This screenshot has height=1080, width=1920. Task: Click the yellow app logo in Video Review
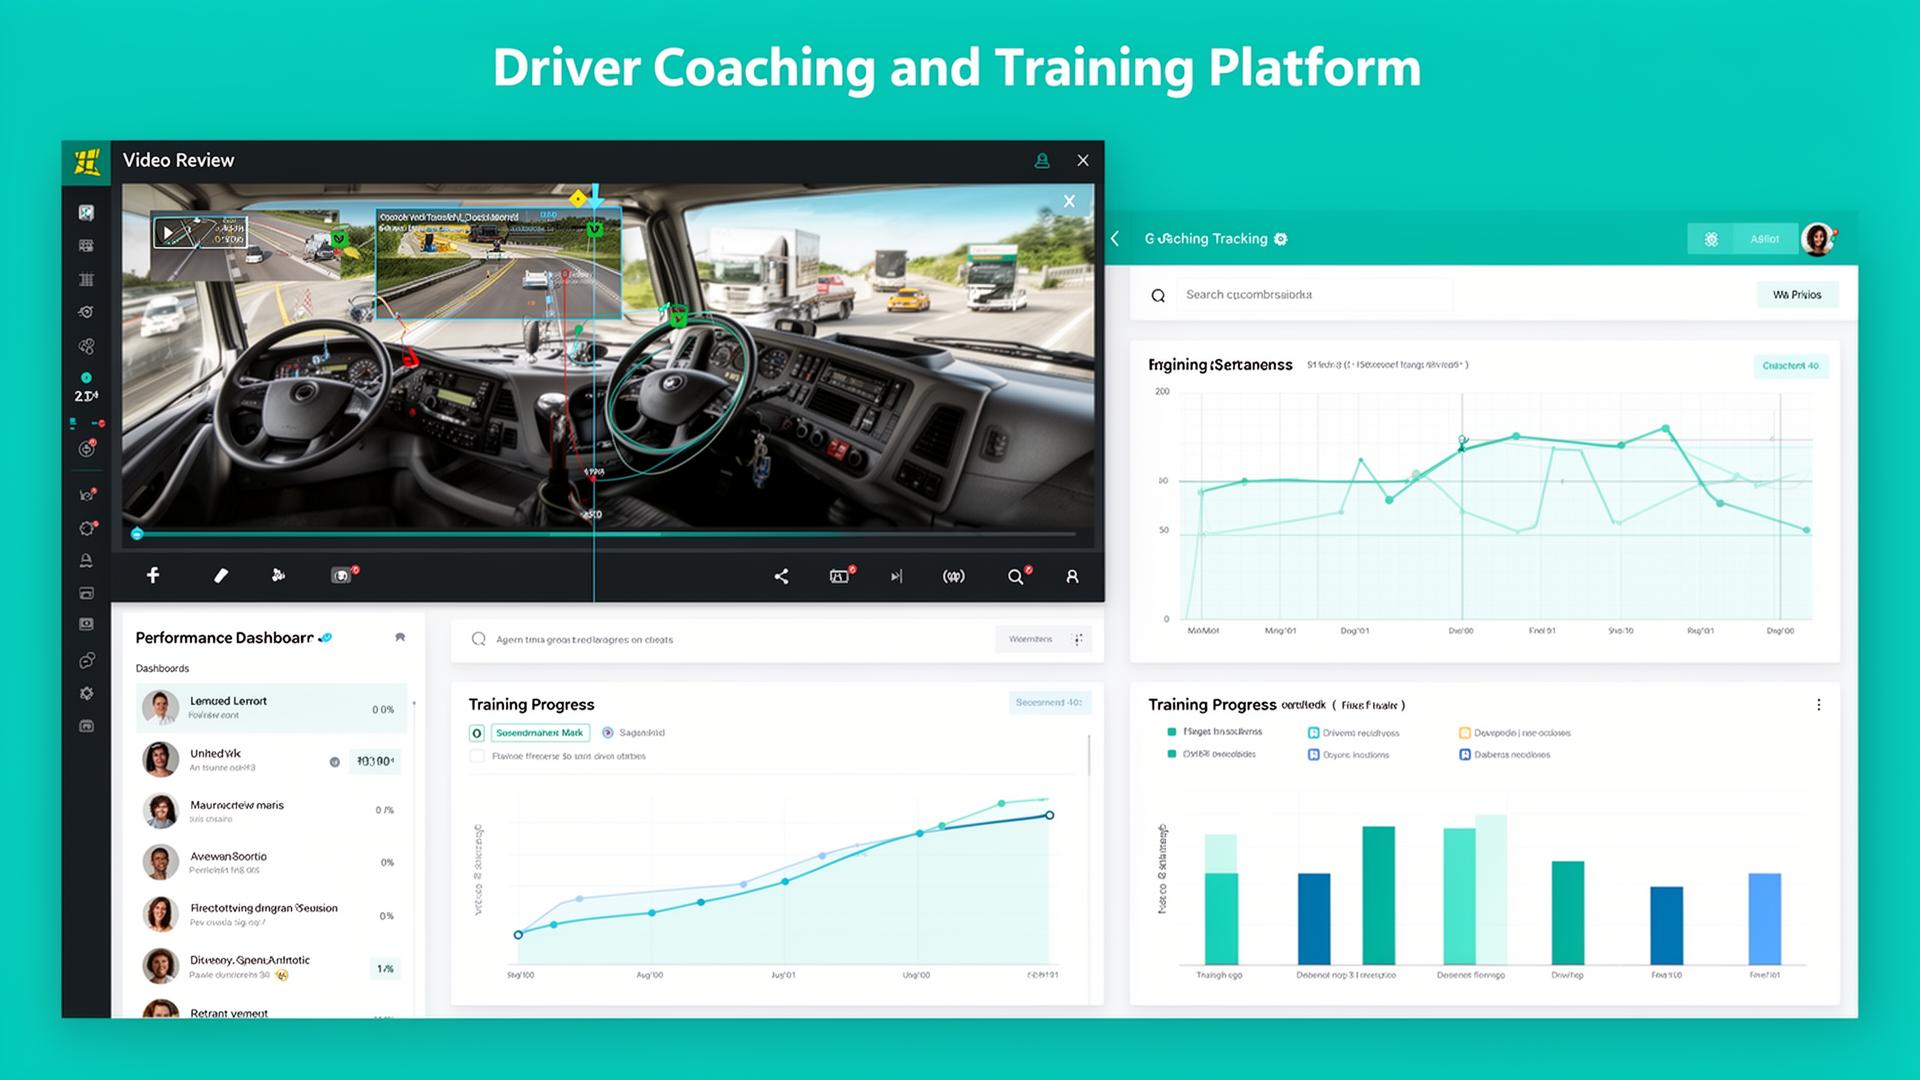87,161
